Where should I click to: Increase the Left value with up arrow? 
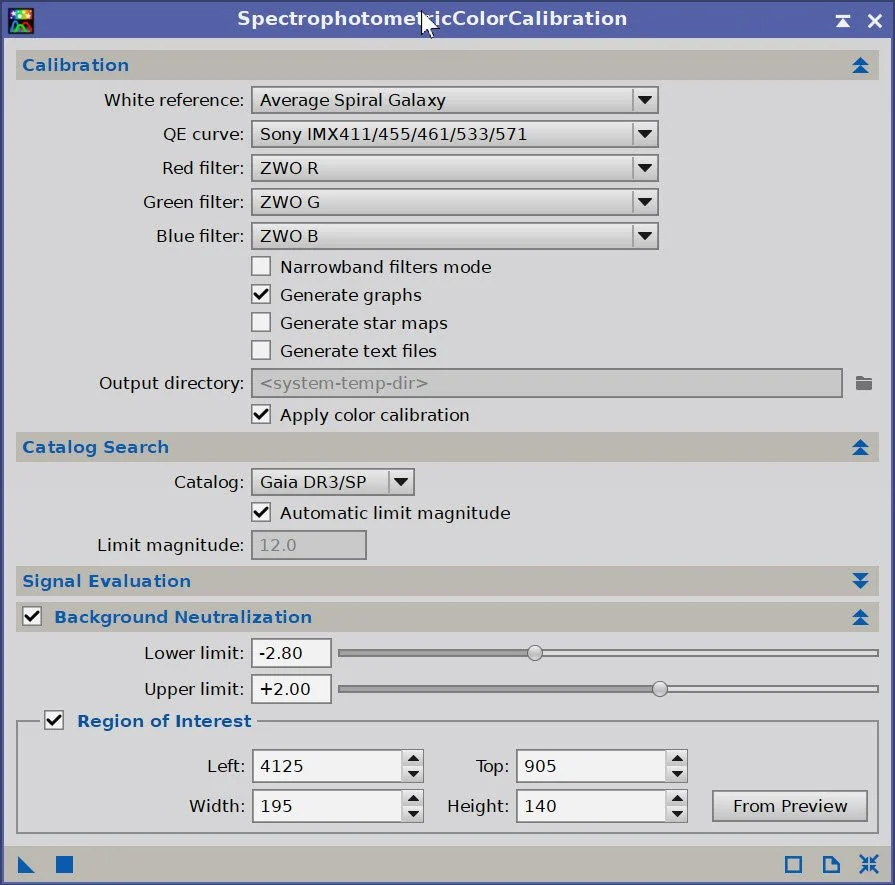413,759
